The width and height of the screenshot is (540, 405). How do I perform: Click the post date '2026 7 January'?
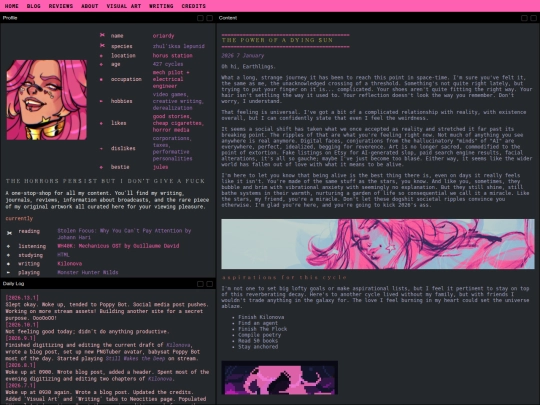click(x=242, y=55)
